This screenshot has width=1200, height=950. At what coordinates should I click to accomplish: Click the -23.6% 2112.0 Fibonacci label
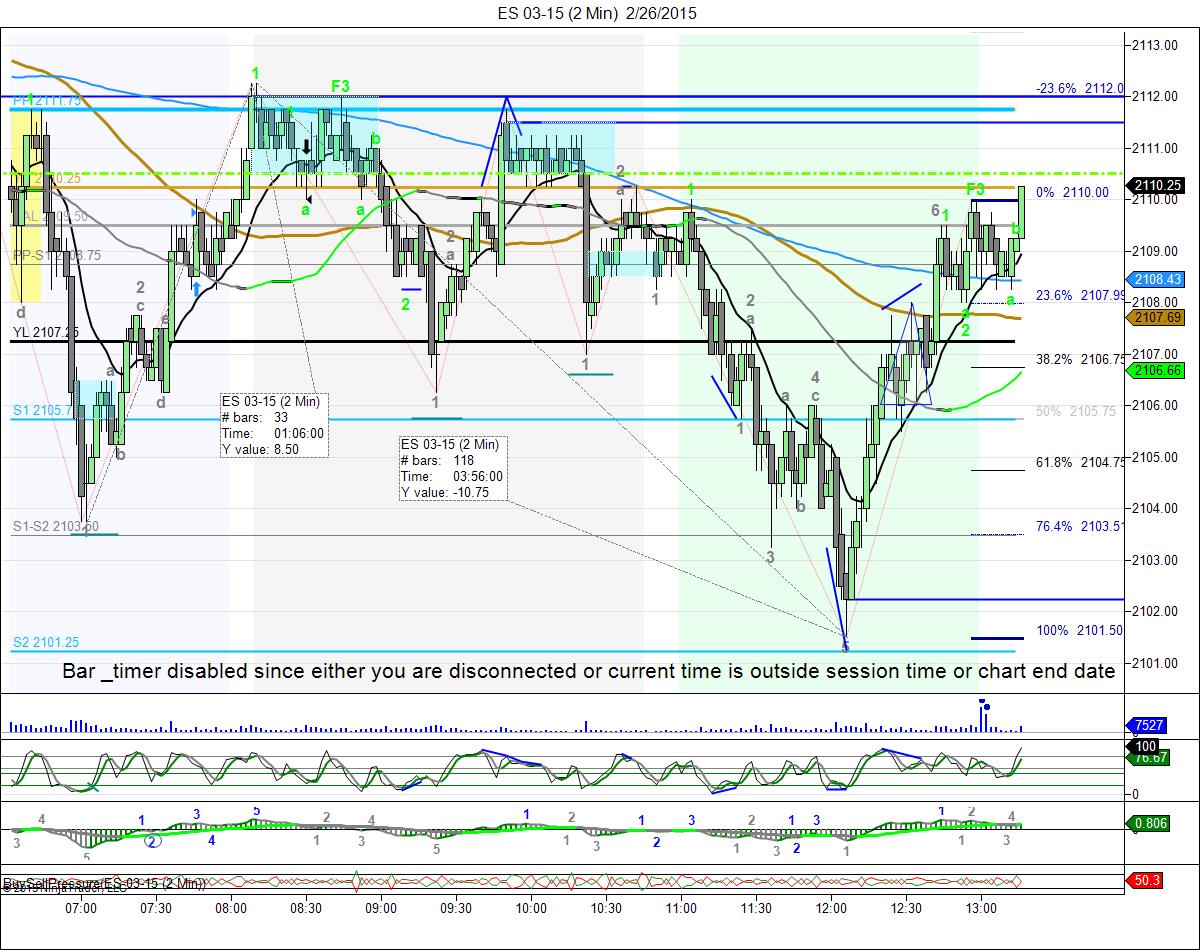1080,88
